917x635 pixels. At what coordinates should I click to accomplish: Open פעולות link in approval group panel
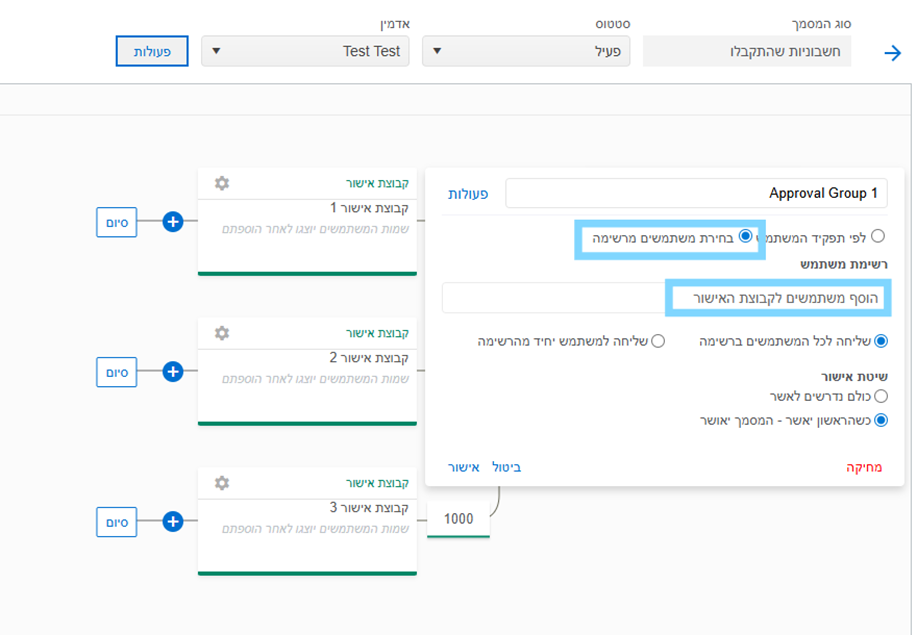point(468,194)
